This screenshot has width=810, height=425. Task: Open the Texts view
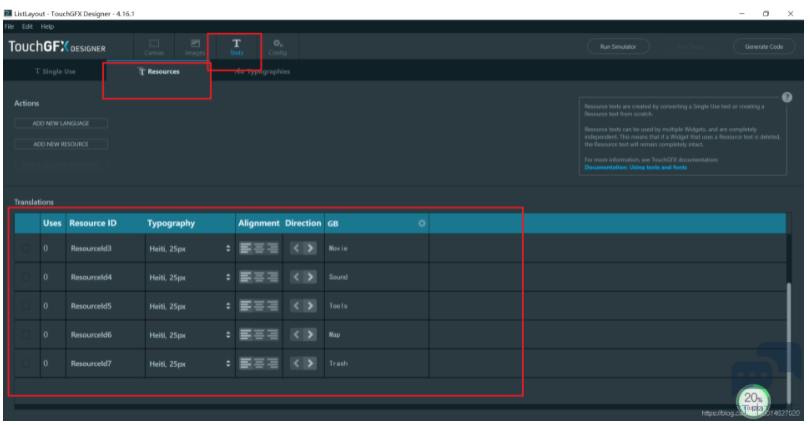pyautogui.click(x=236, y=46)
